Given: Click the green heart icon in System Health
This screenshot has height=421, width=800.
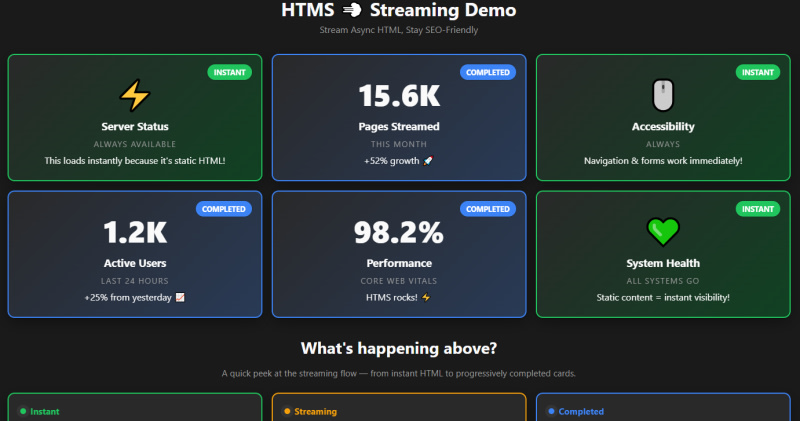Looking at the screenshot, I should 663,232.
